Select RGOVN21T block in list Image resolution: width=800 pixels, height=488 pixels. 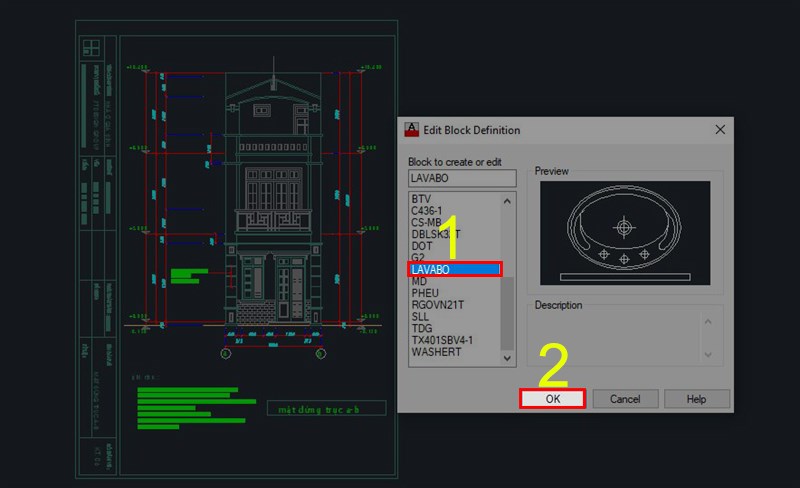438,304
